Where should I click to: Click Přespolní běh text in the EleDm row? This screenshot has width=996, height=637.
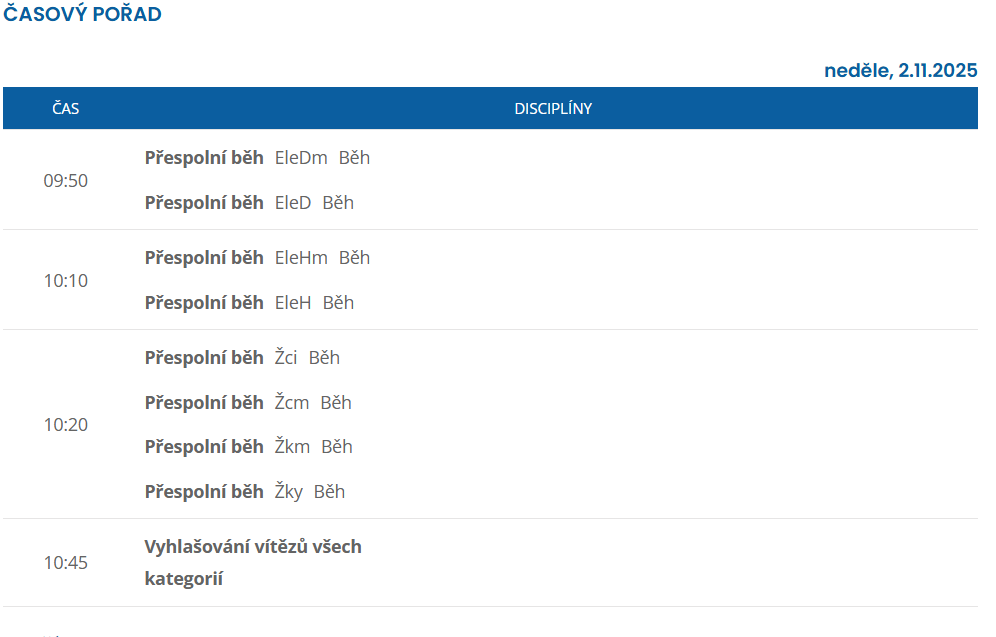click(204, 158)
